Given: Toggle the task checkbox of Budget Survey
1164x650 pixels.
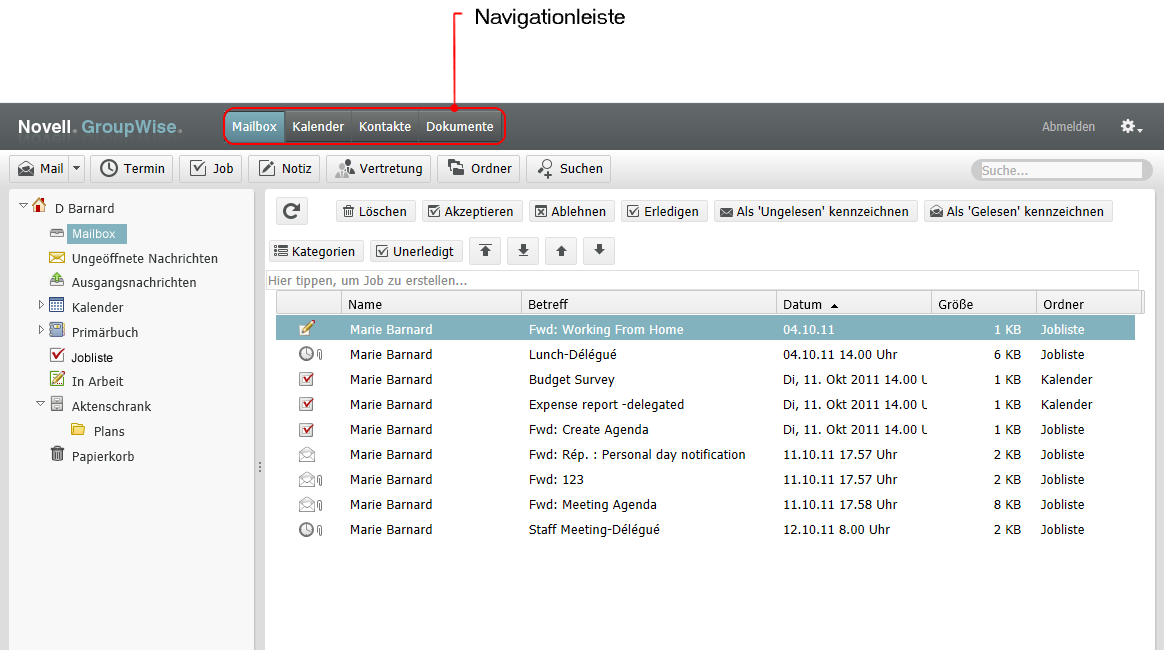Looking at the screenshot, I should 306,379.
